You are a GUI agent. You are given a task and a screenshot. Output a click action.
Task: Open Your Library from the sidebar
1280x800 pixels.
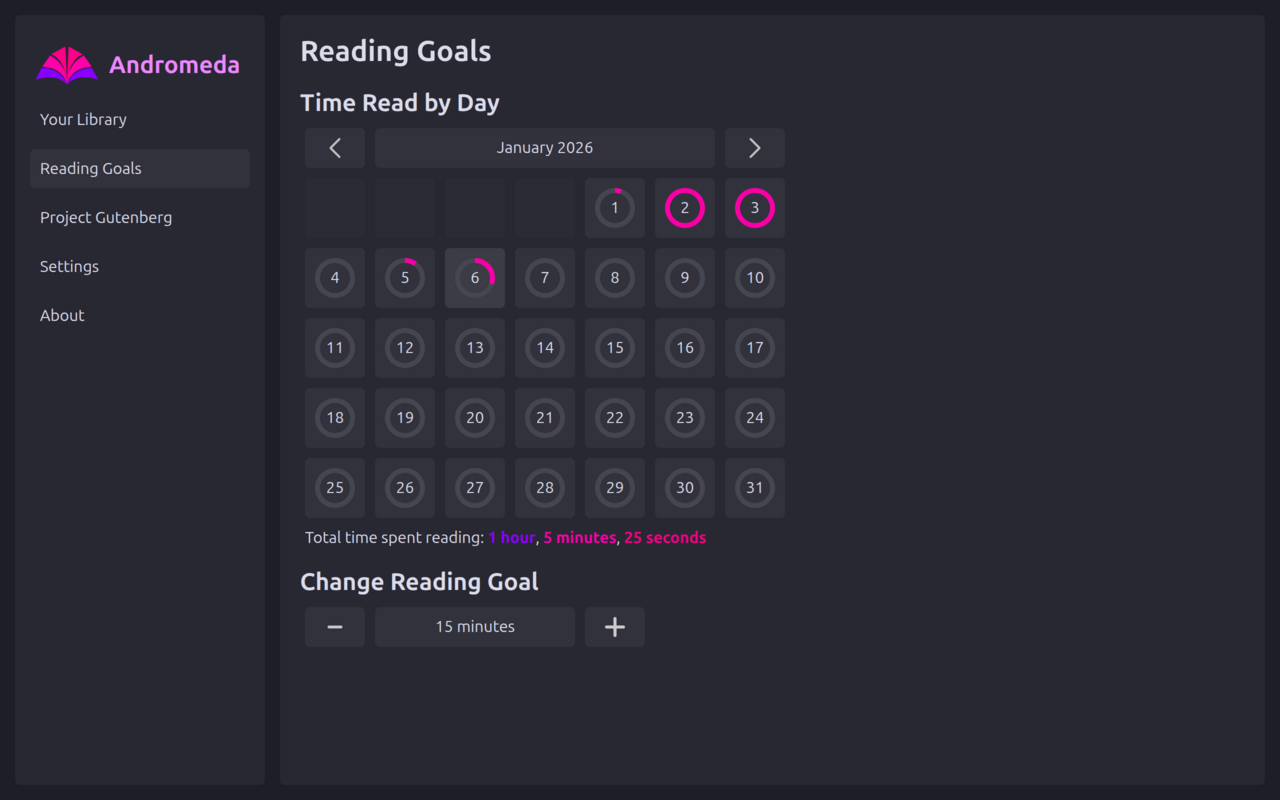(83, 119)
